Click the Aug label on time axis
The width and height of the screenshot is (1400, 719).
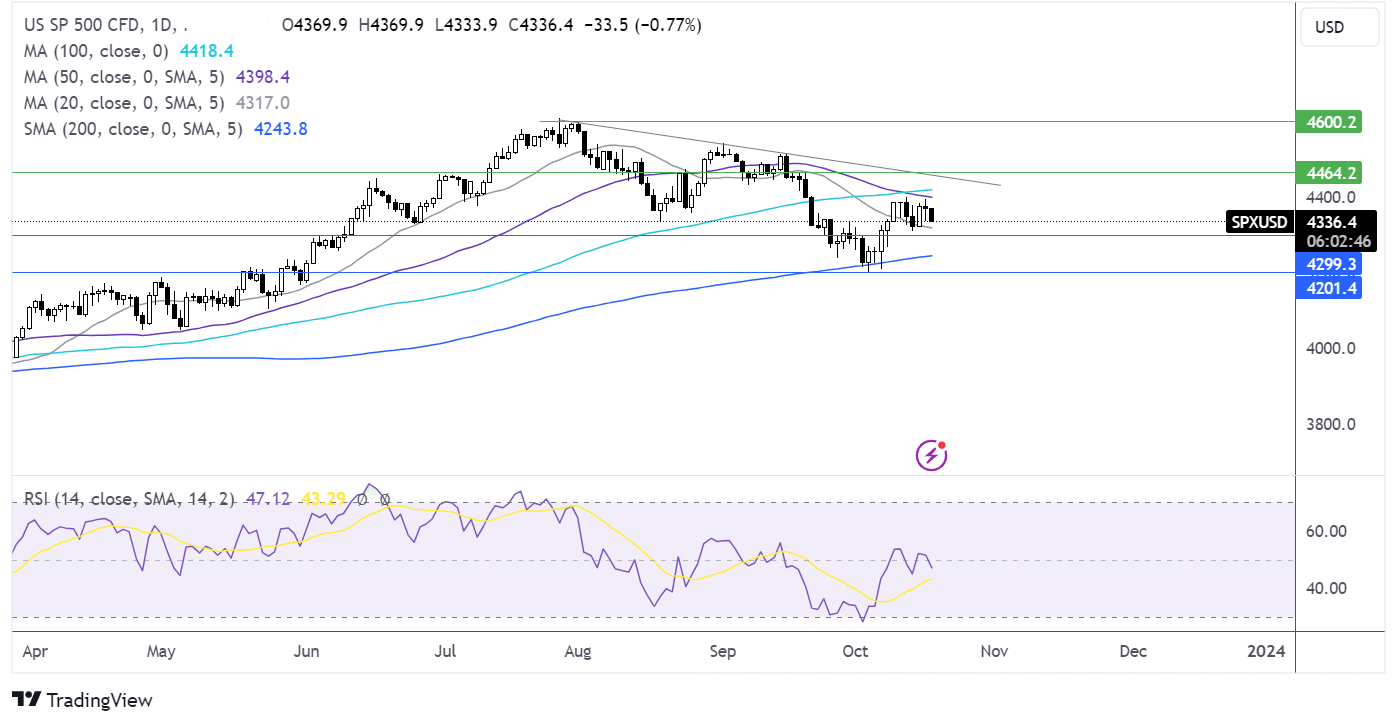click(577, 651)
